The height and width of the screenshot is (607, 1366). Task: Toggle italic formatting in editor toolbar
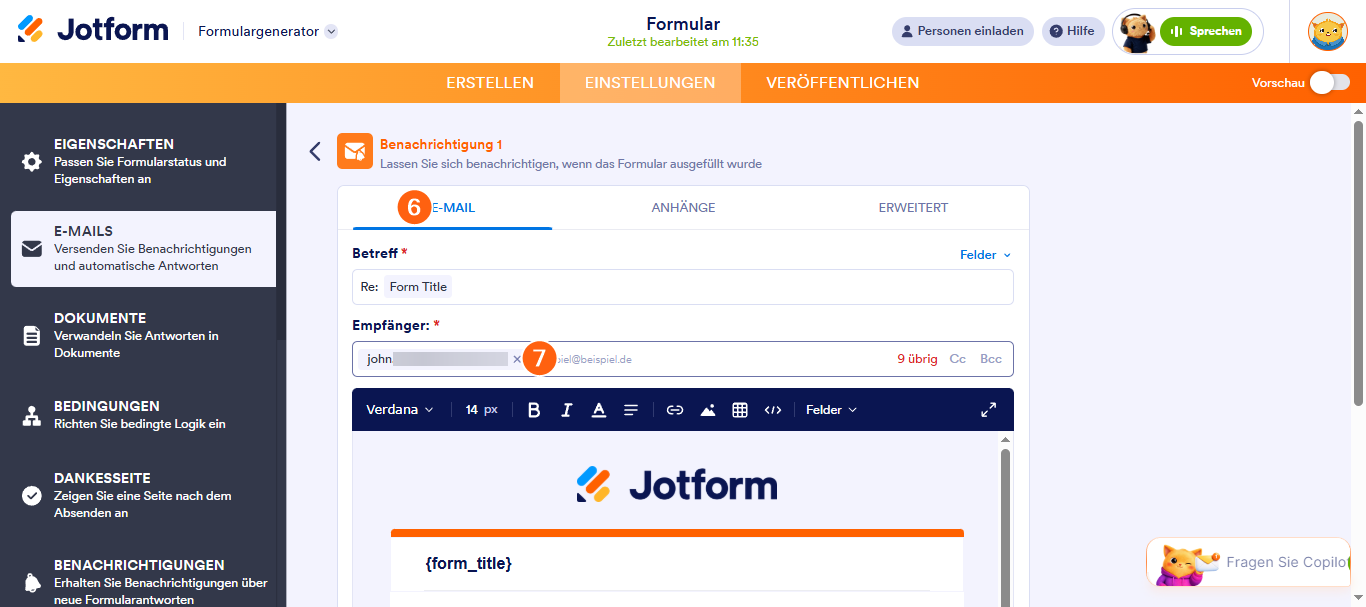point(566,410)
